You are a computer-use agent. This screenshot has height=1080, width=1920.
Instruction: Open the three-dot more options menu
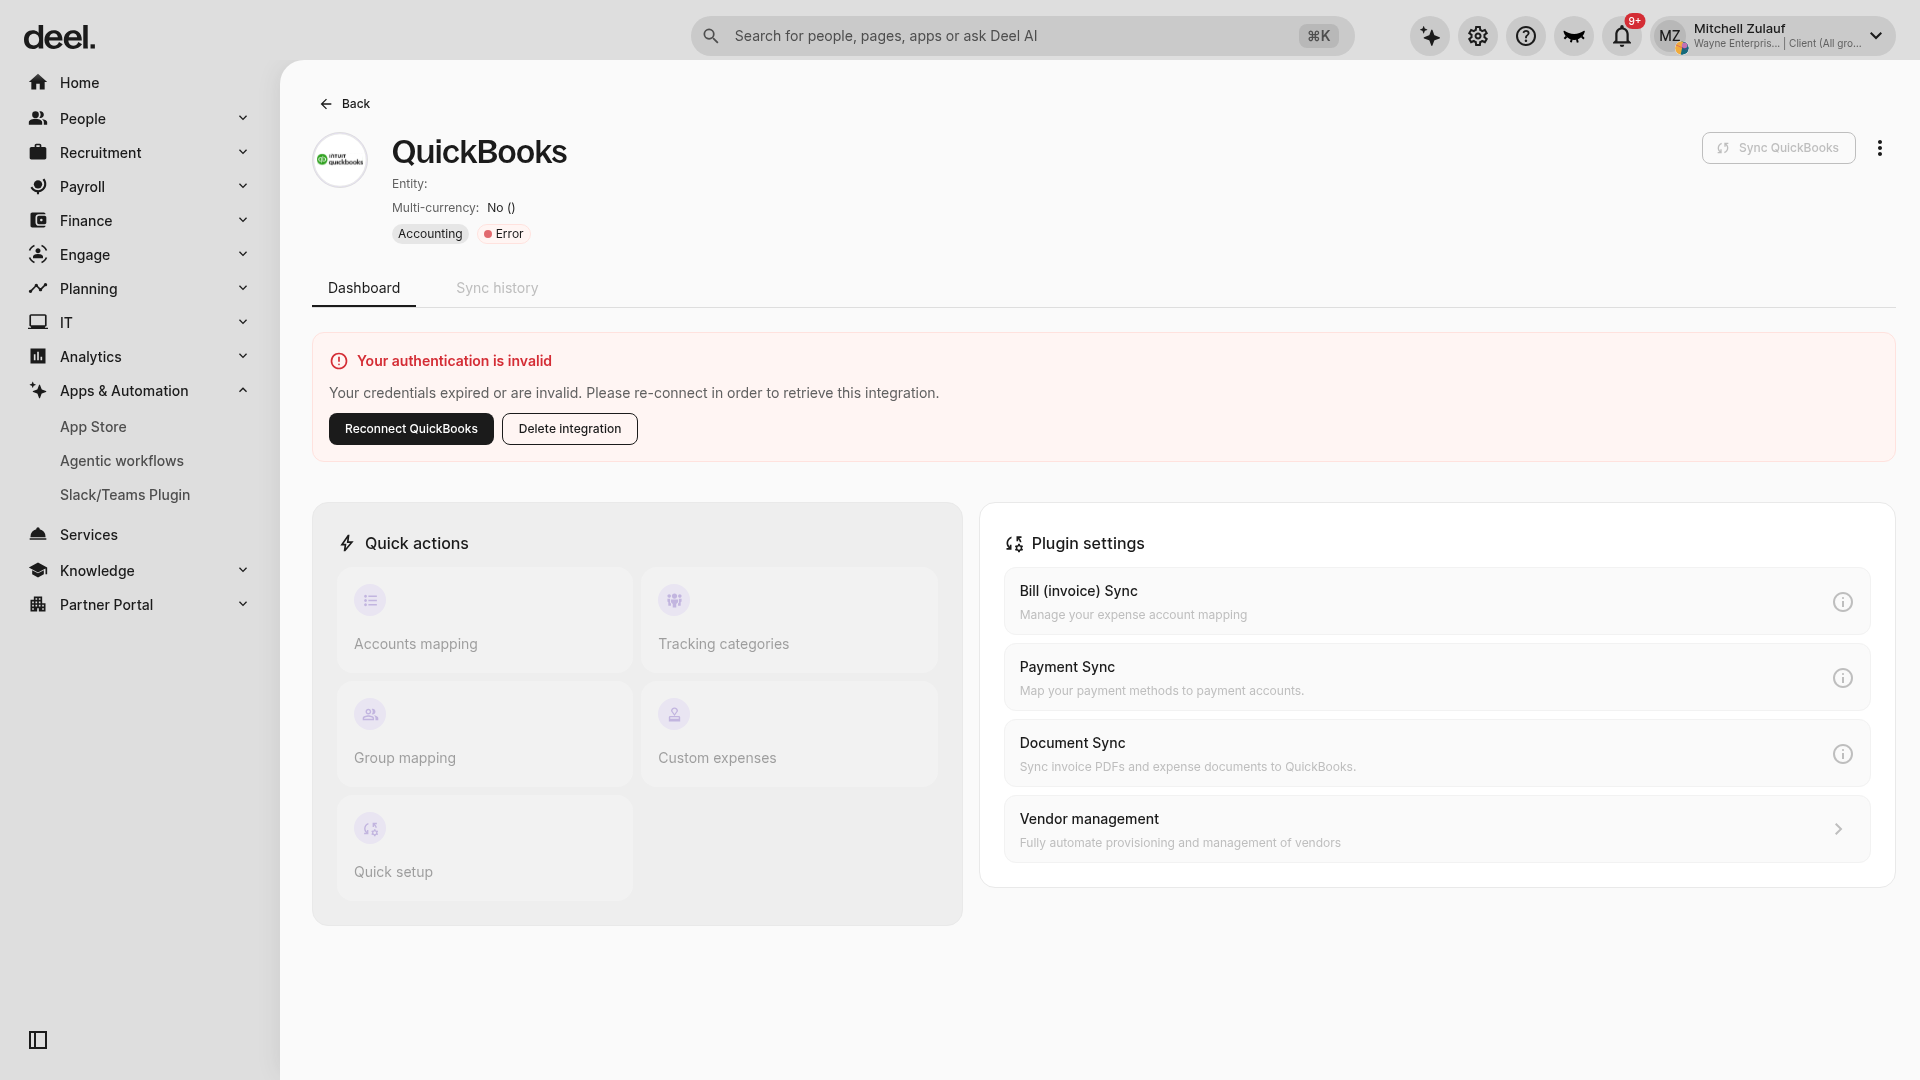pyautogui.click(x=1880, y=148)
